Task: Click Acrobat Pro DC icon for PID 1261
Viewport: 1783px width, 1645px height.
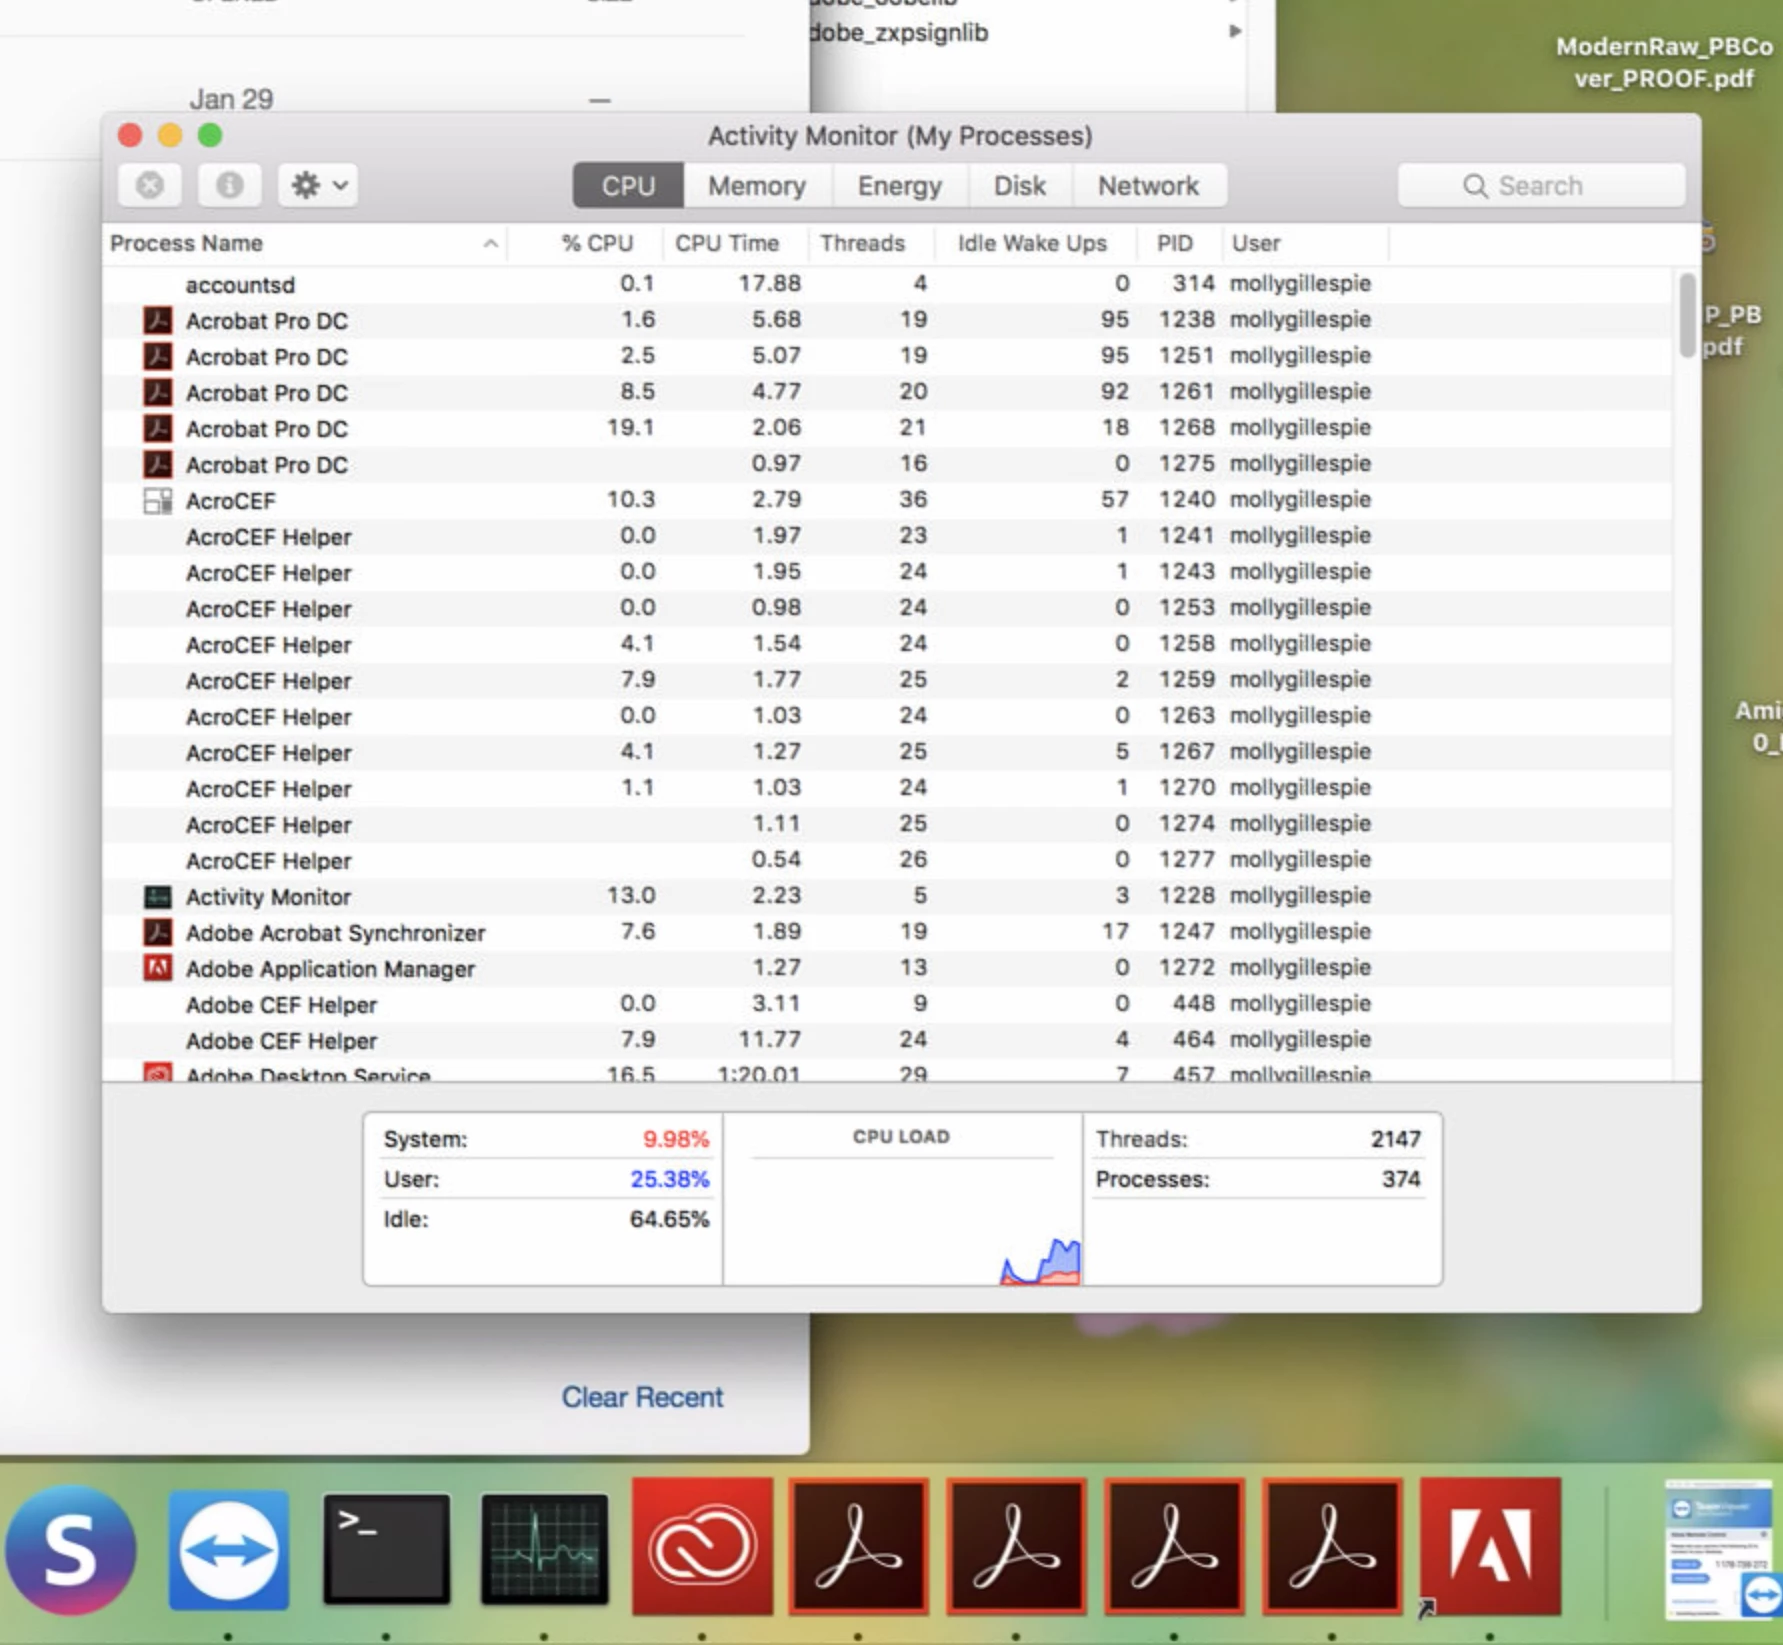Action: [157, 392]
